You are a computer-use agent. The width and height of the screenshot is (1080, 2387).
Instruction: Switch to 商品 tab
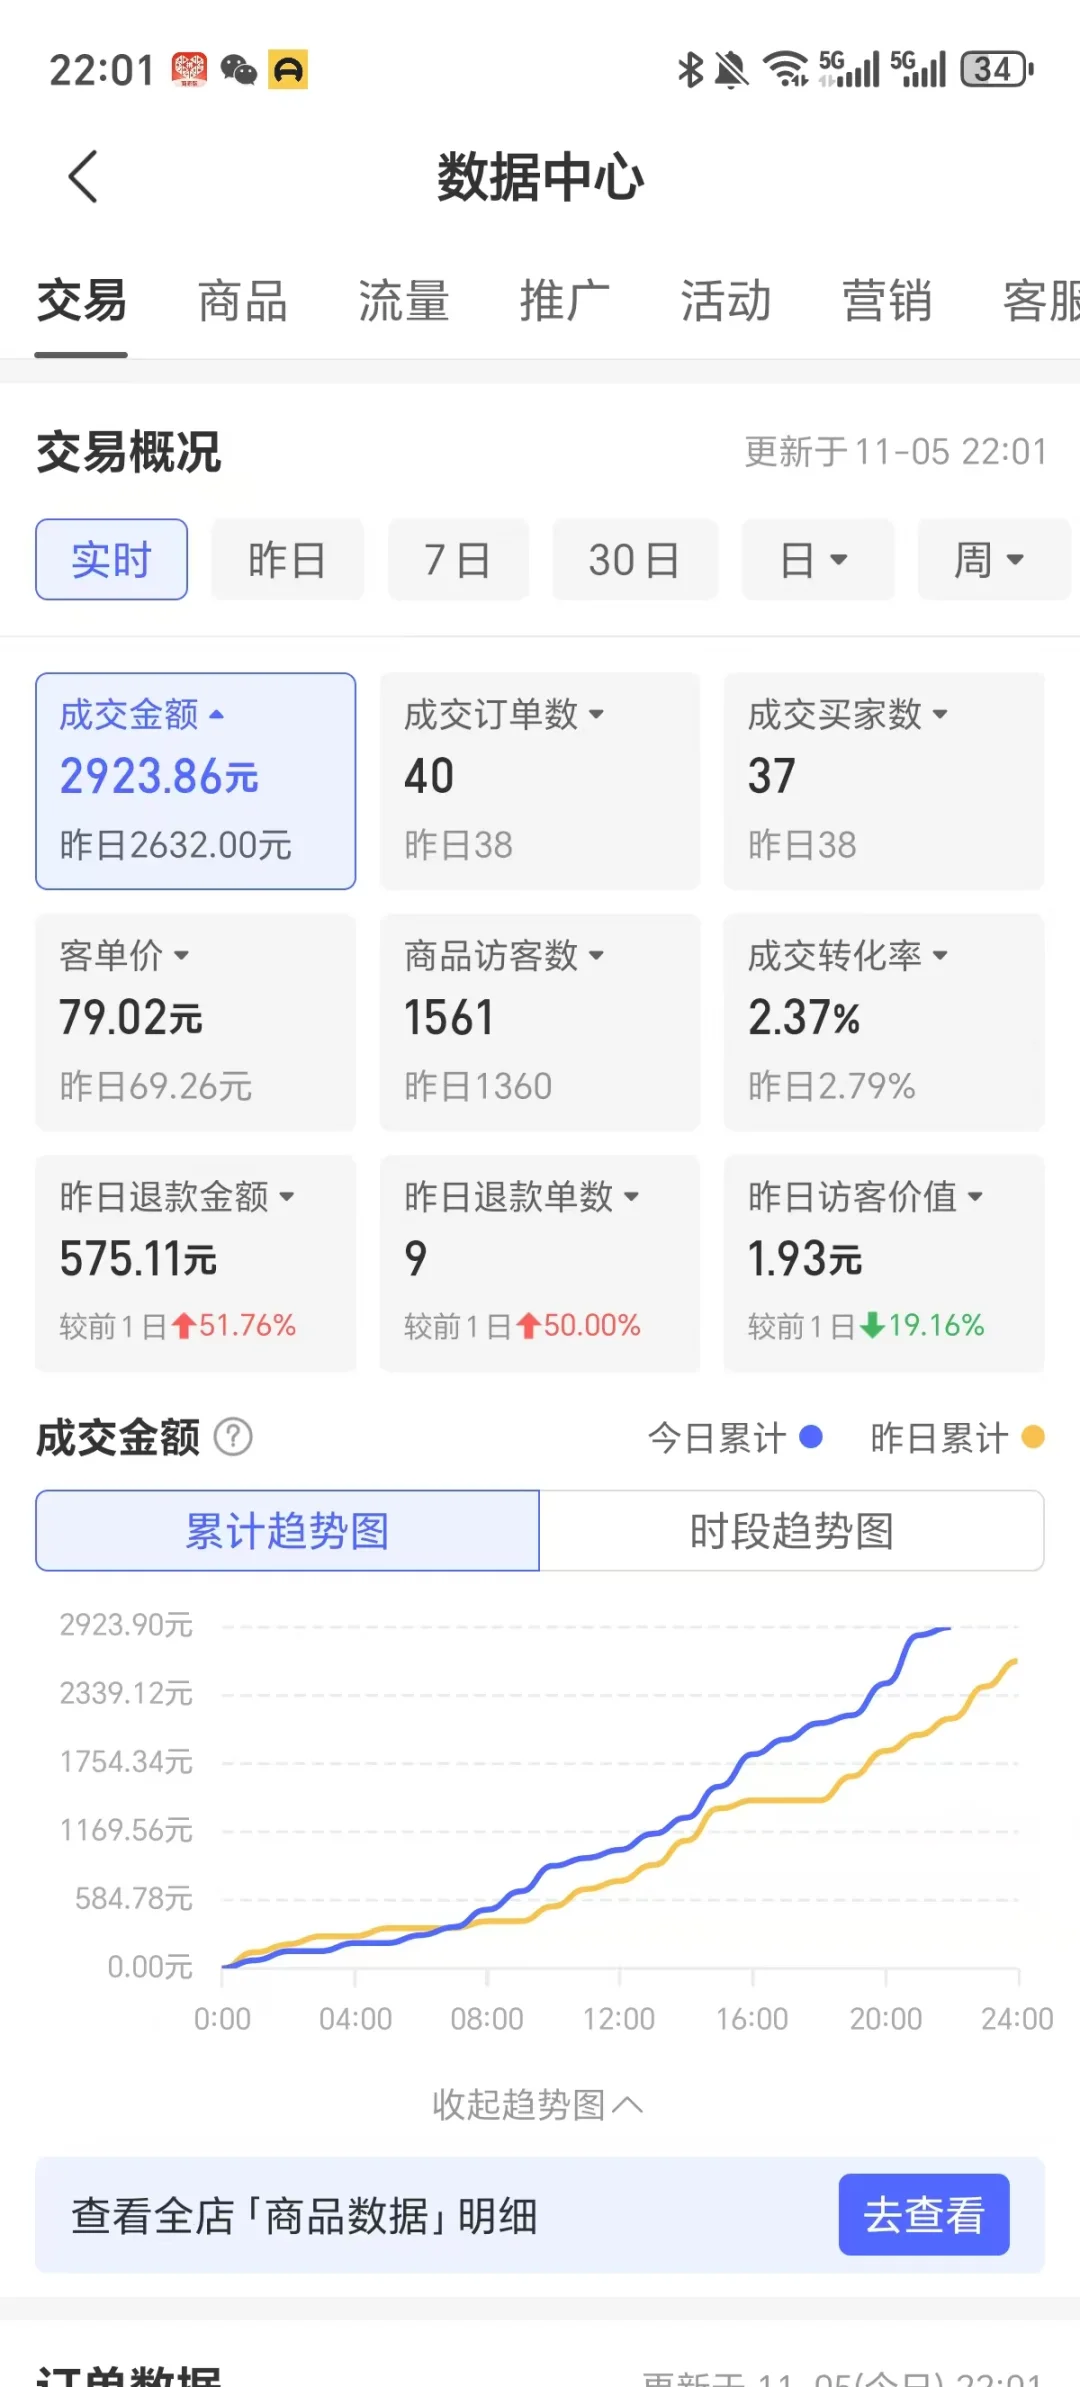(243, 301)
